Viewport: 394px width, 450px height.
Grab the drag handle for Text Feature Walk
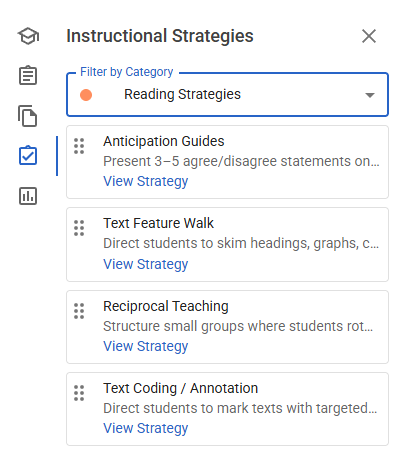pyautogui.click(x=79, y=228)
